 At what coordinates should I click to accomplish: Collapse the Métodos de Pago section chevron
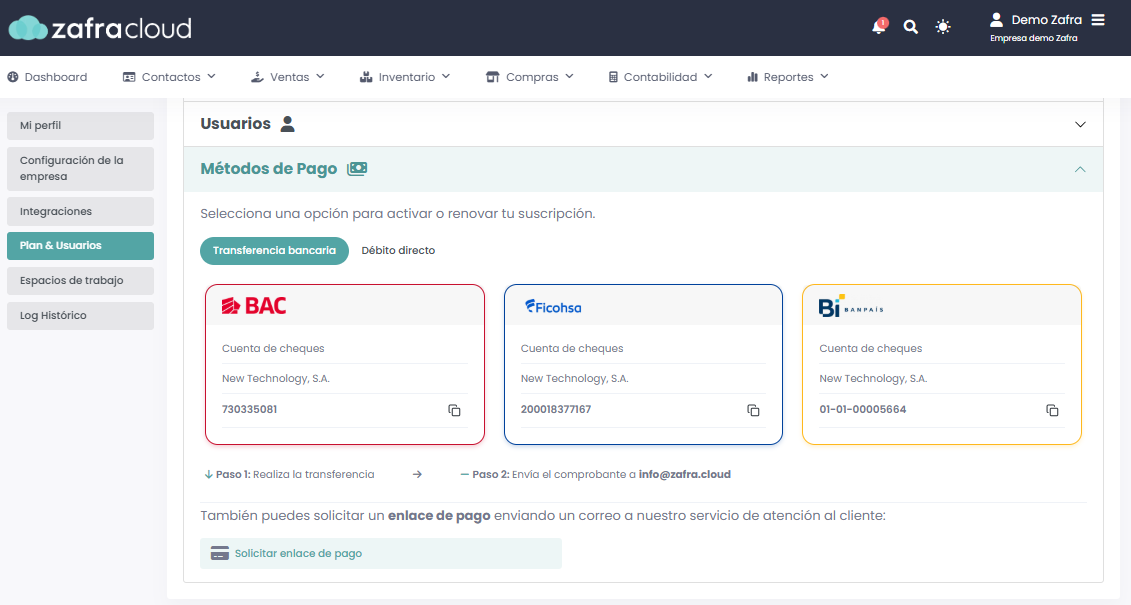(x=1080, y=169)
